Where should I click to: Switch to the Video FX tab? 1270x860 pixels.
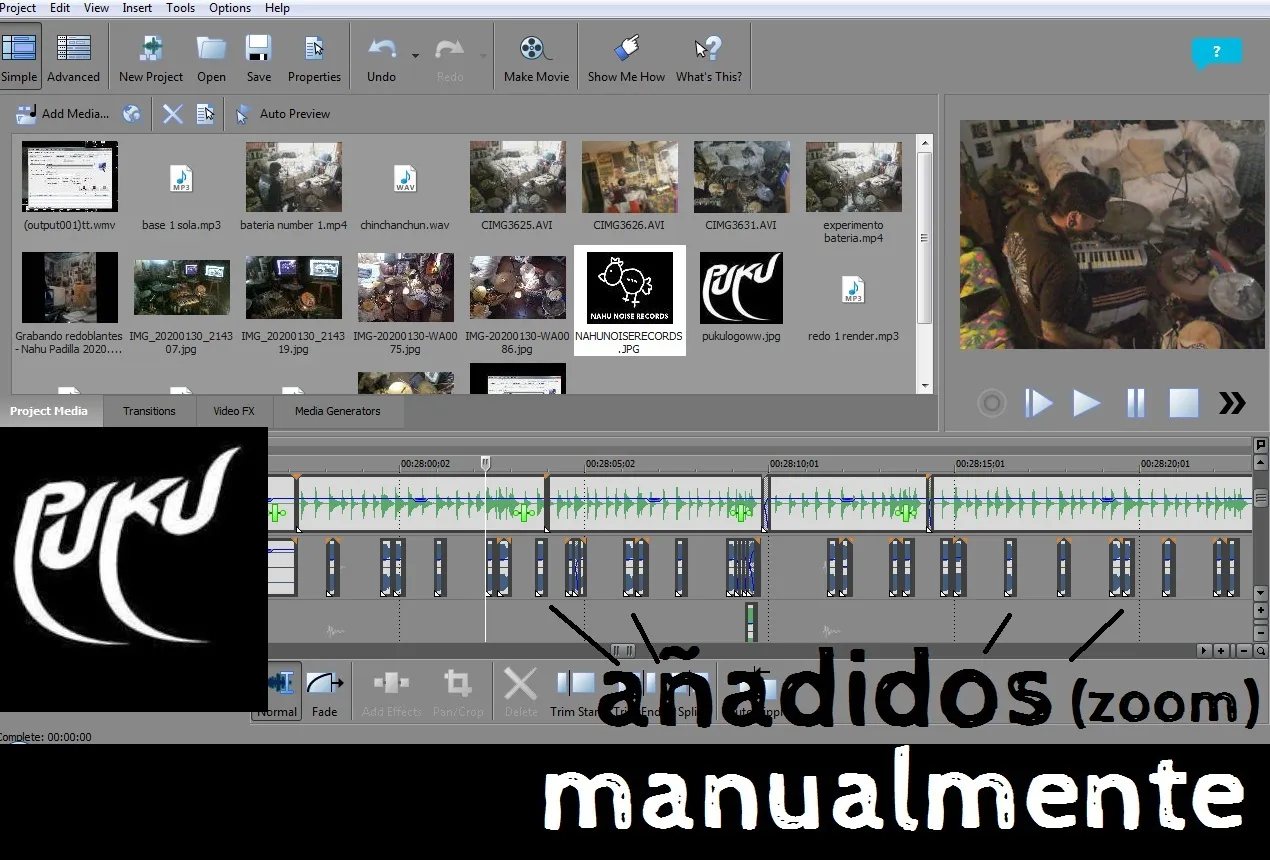point(234,411)
